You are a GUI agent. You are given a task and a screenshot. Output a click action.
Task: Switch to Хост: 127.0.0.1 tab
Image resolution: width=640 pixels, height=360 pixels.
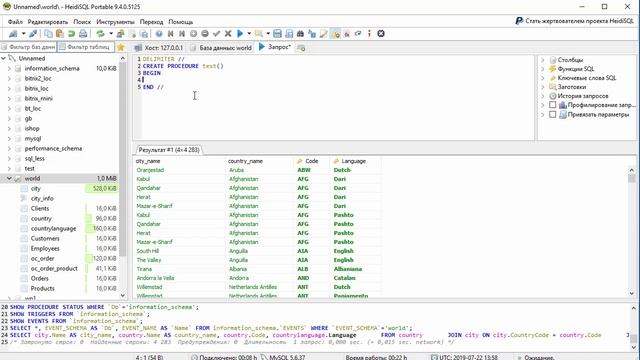[159, 48]
